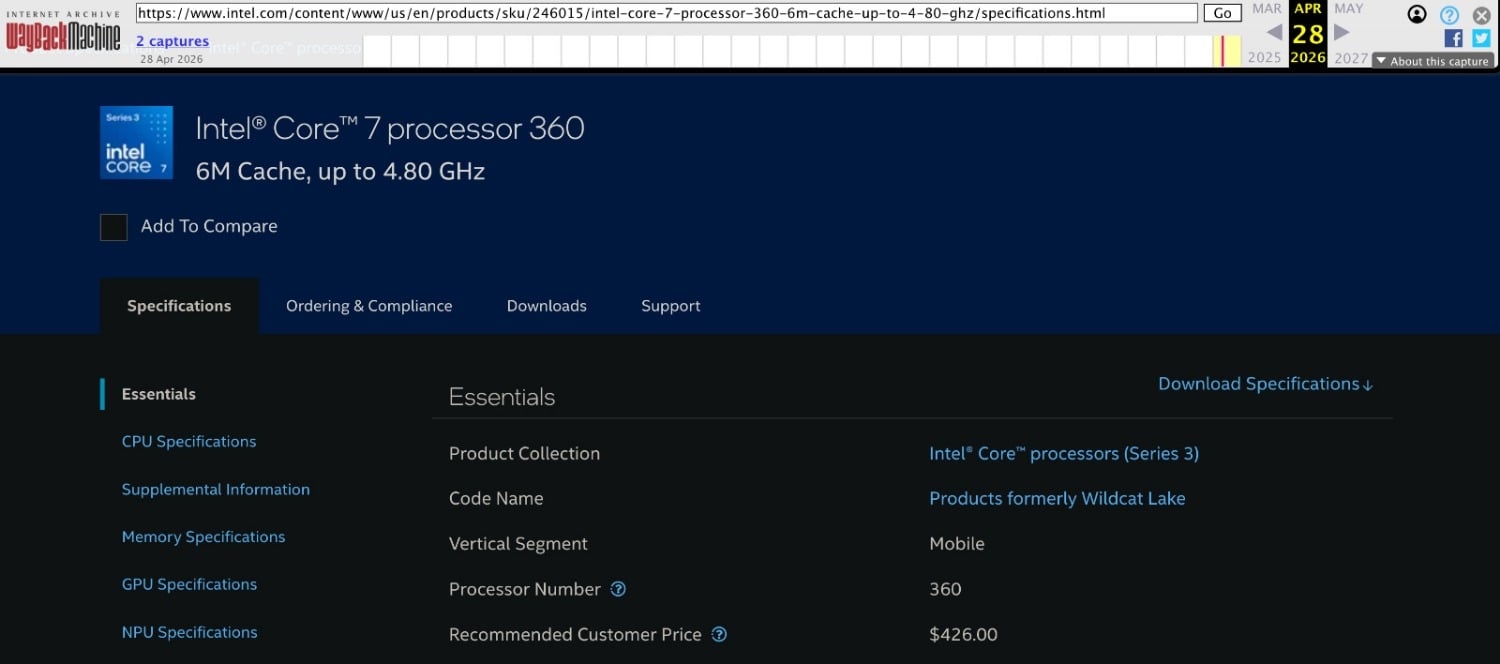Click the Wayback Machine logo
The image size is (1500, 664).
[x=63, y=32]
